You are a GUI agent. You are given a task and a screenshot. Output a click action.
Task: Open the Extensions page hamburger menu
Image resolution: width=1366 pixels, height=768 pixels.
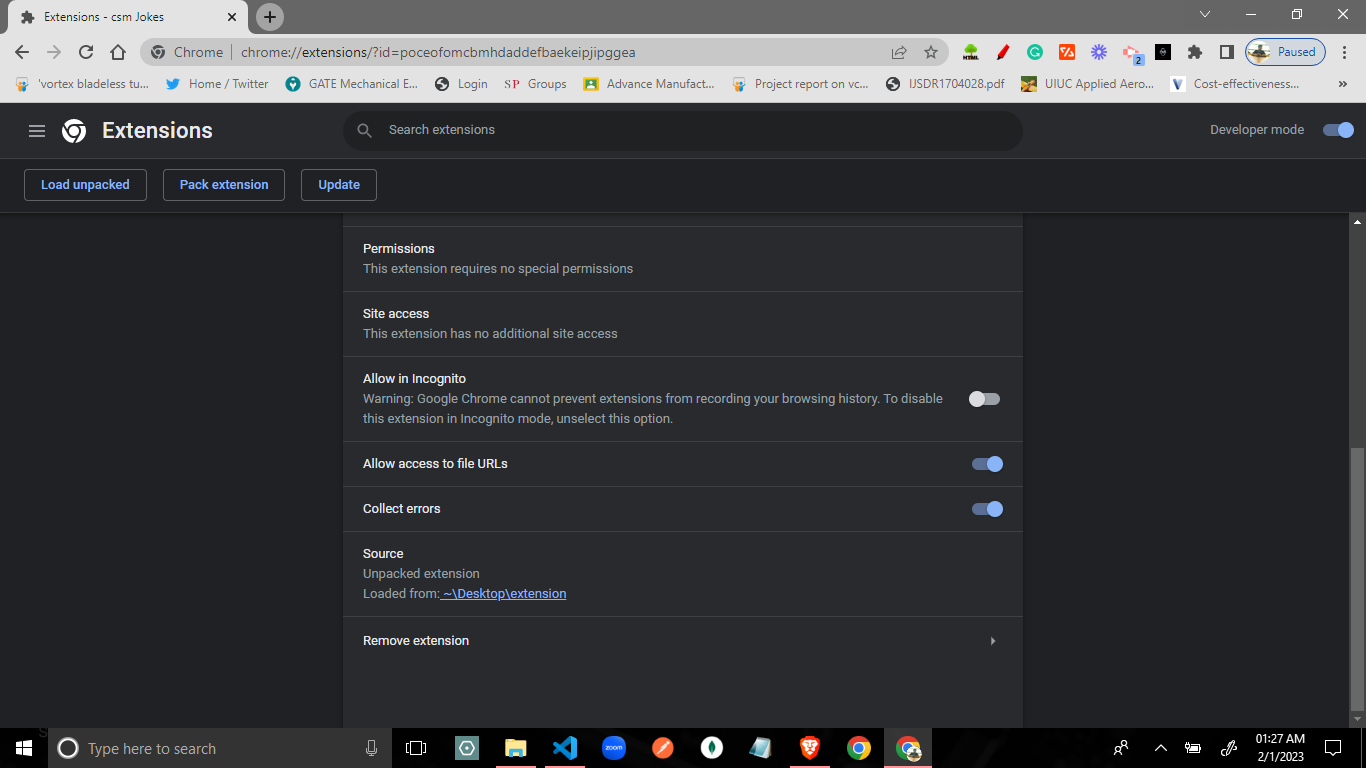point(36,130)
